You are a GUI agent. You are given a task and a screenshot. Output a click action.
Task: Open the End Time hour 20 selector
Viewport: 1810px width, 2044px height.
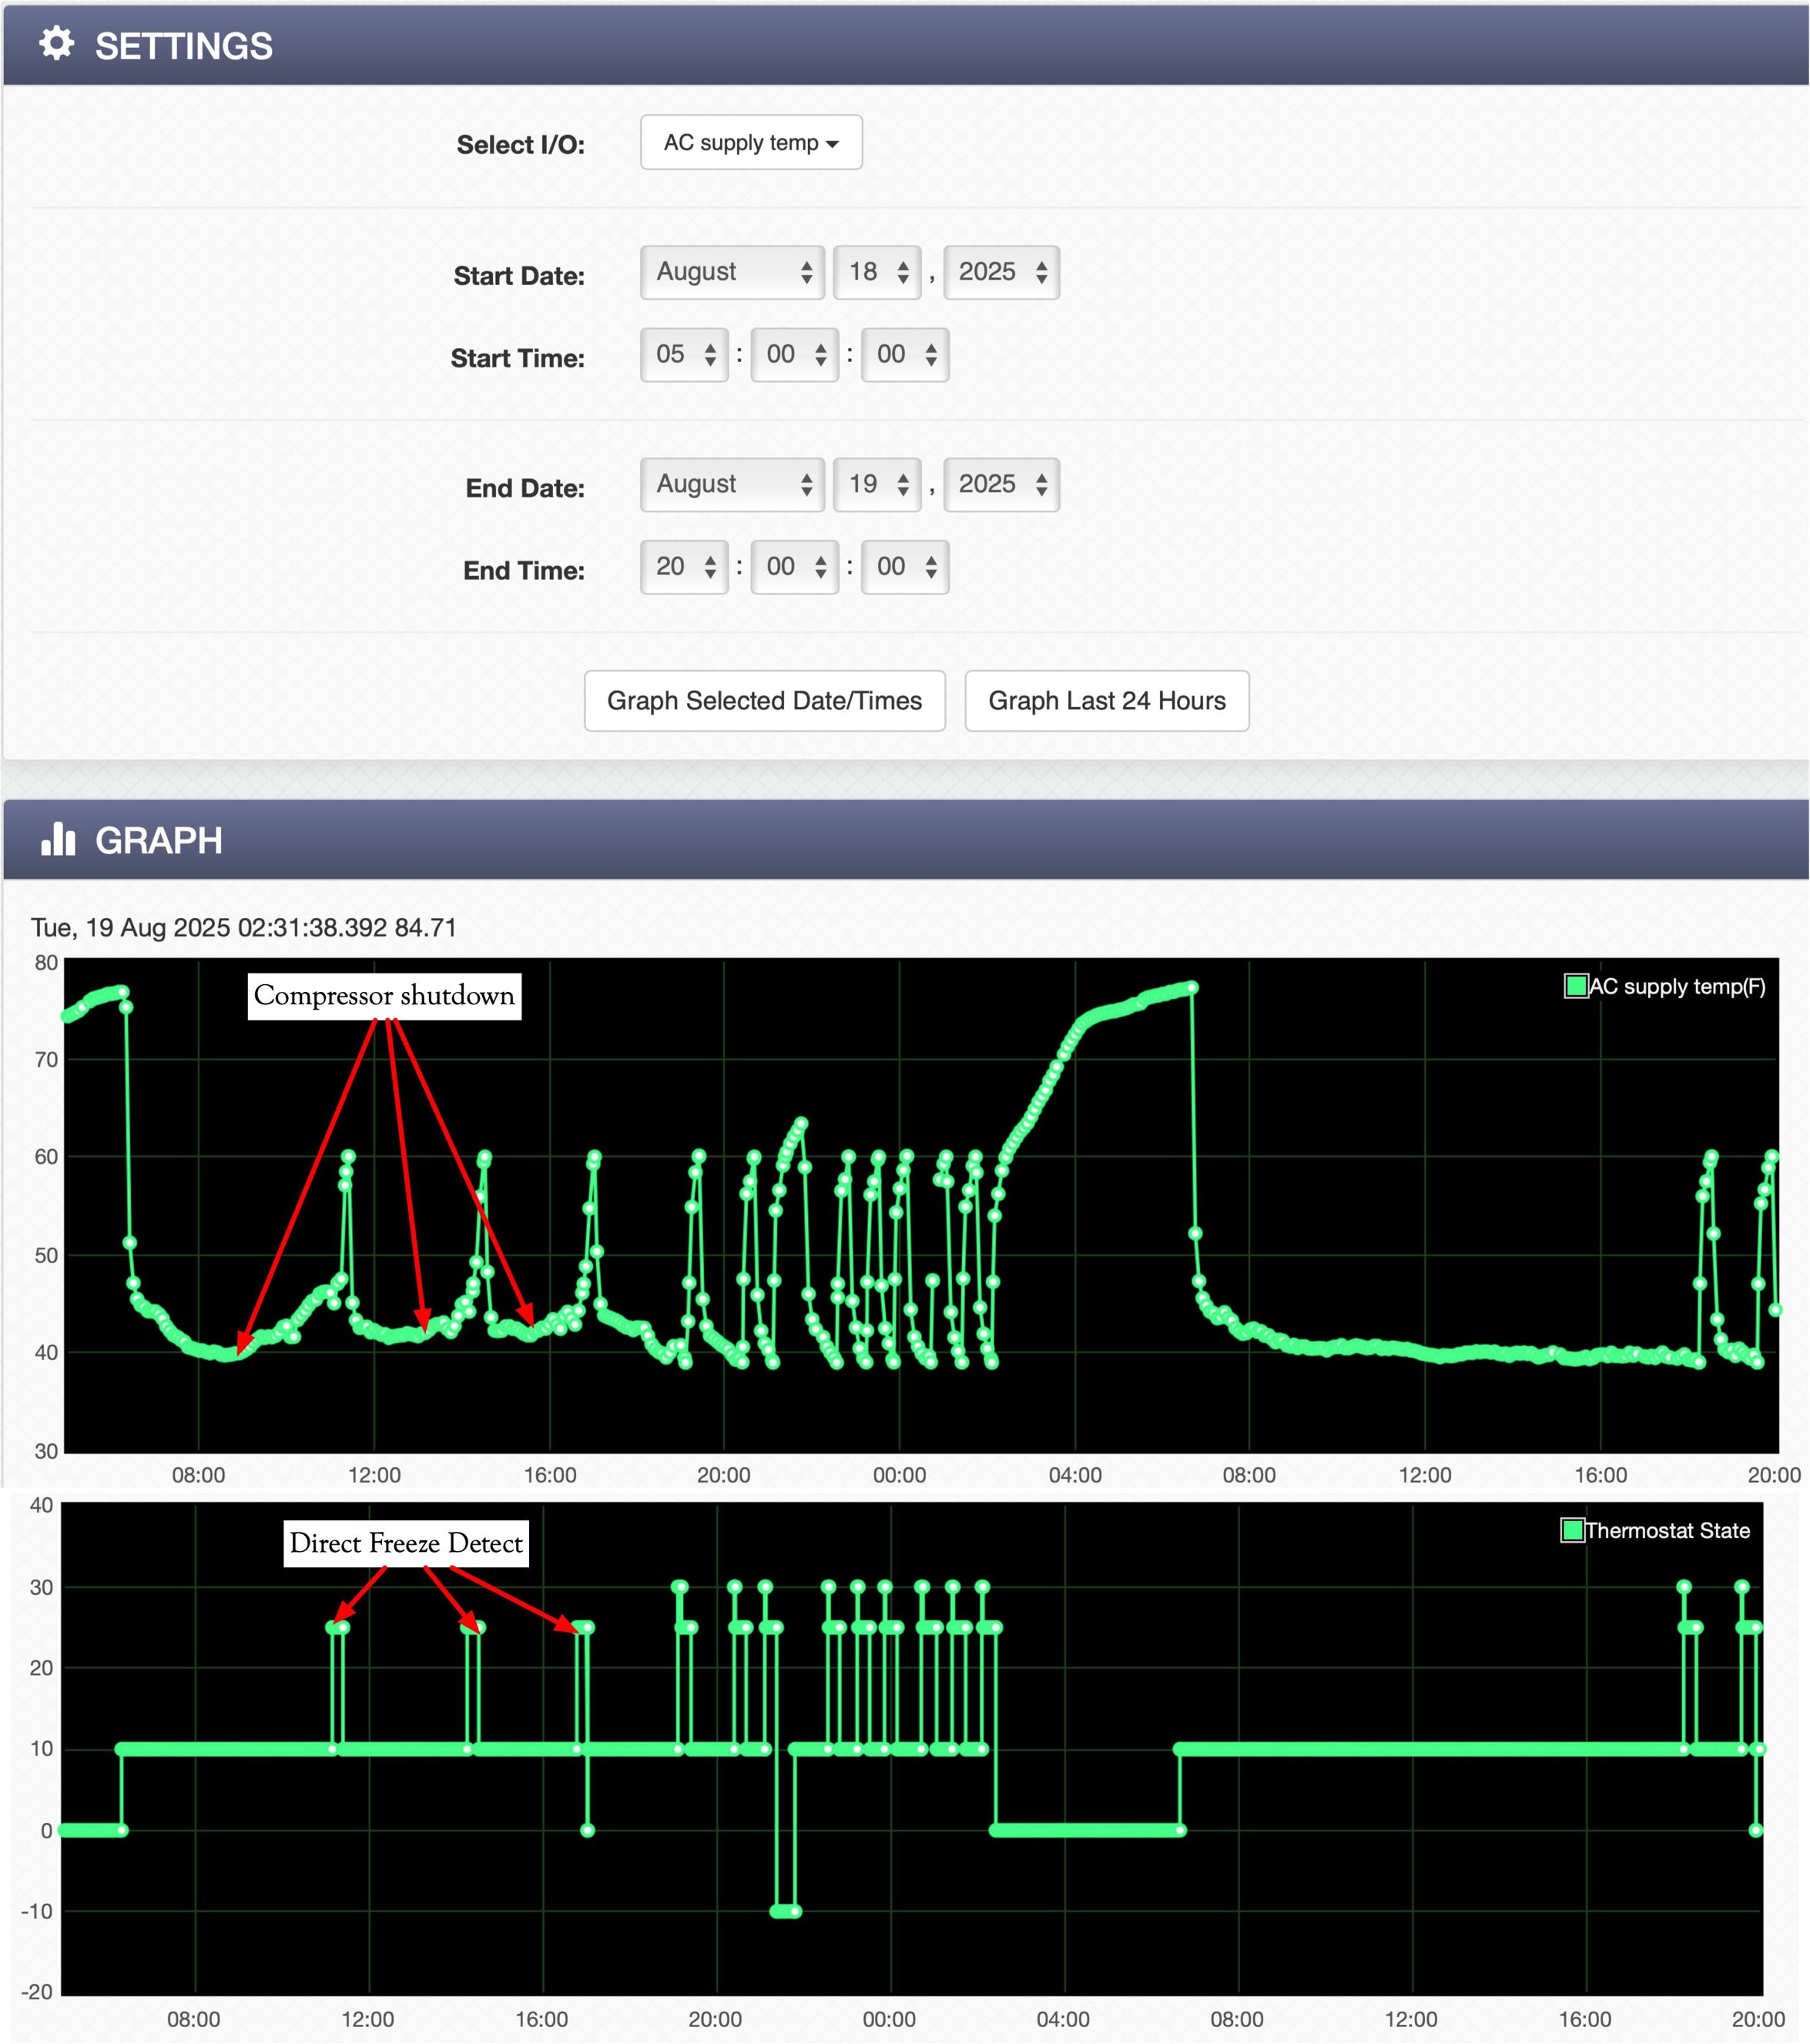pyautogui.click(x=684, y=567)
